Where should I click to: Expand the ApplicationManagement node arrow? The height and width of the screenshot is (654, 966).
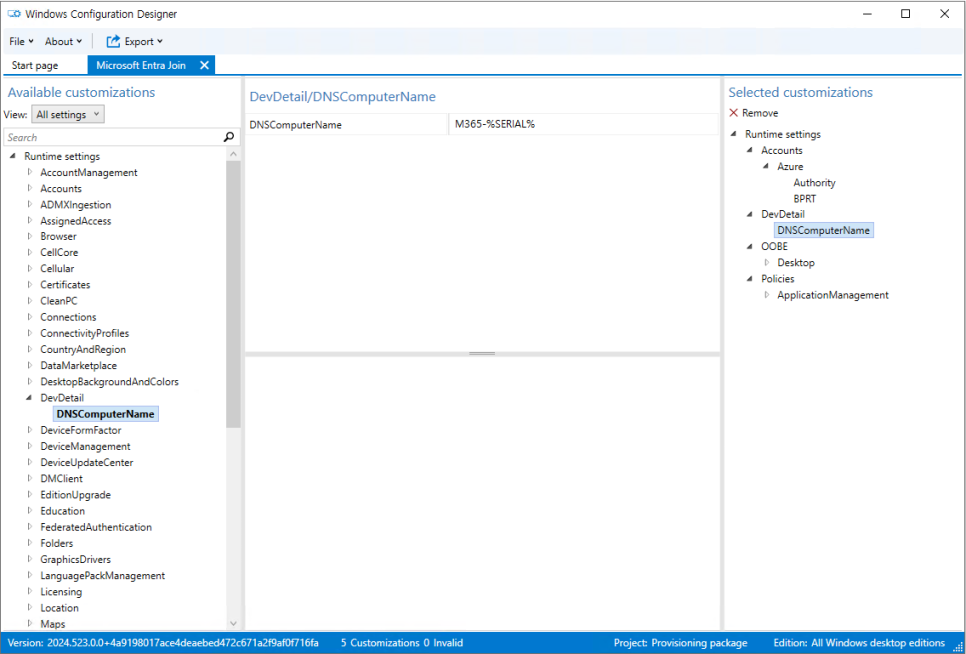click(x=767, y=295)
